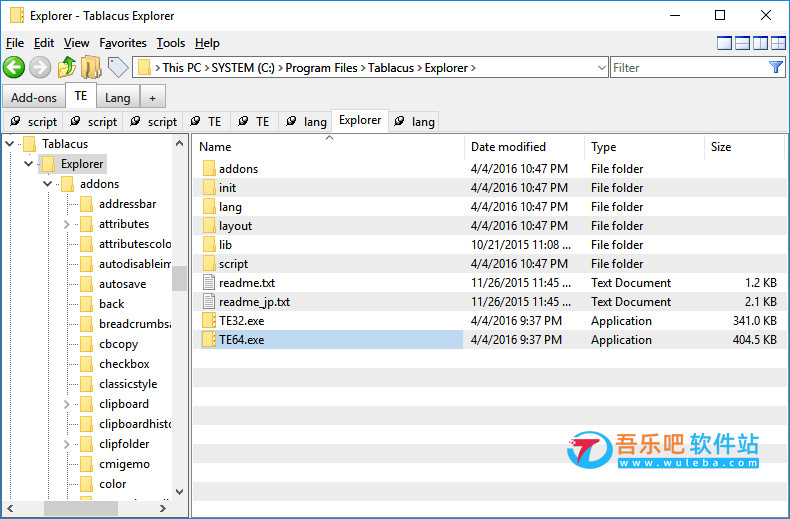
Task: Select the vertical split layout icon
Action: pyautogui.click(x=760, y=43)
